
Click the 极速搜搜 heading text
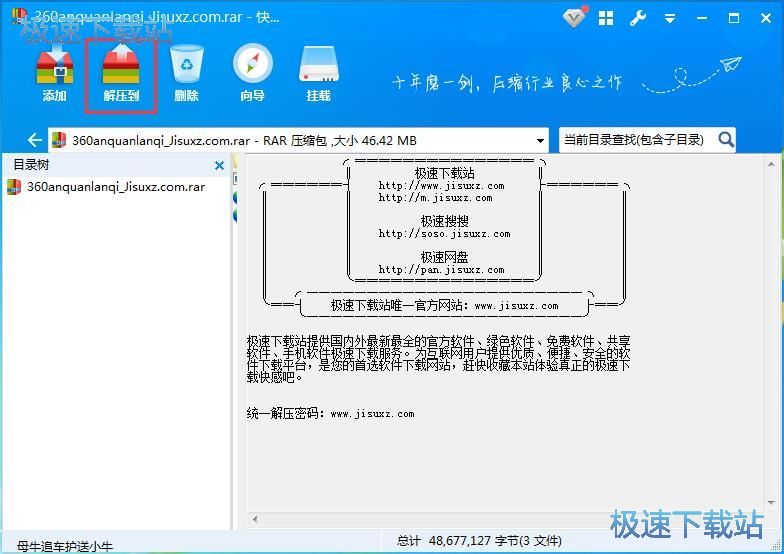[x=444, y=221]
